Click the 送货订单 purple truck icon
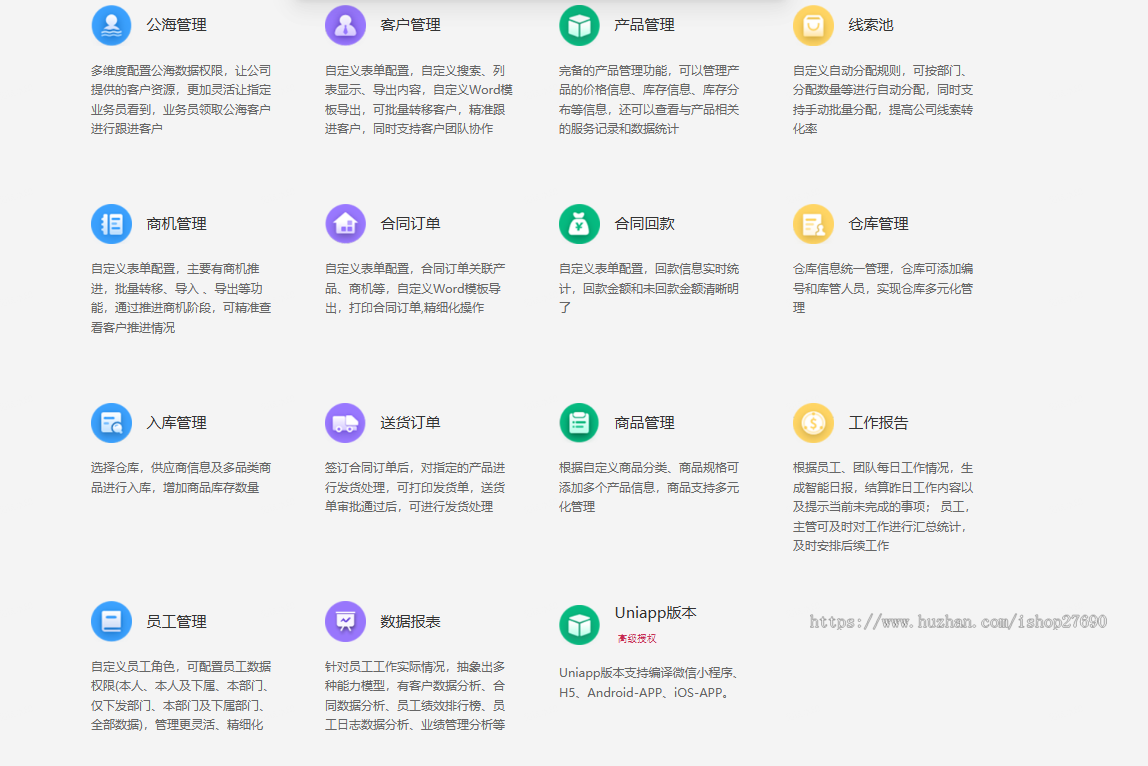Viewport: 1148px width, 766px height. [345, 423]
